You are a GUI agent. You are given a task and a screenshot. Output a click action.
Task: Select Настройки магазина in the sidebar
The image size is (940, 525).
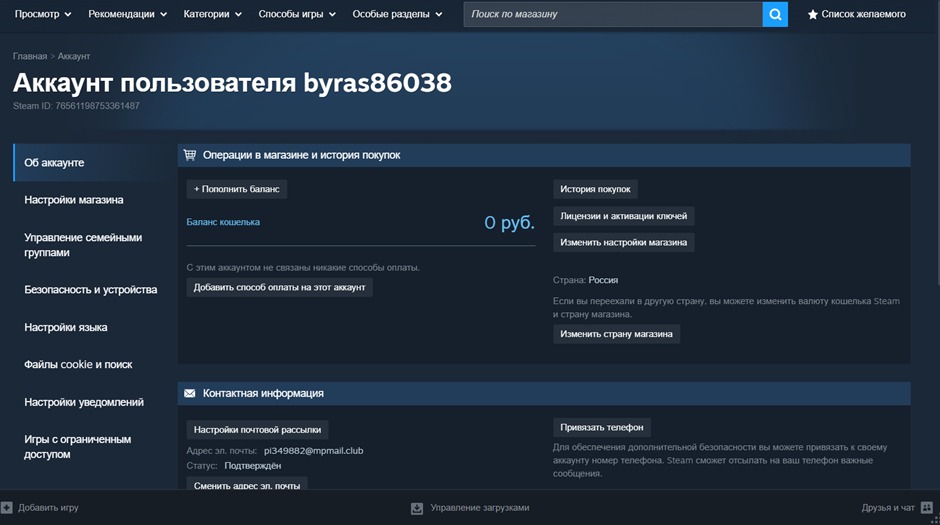(74, 200)
